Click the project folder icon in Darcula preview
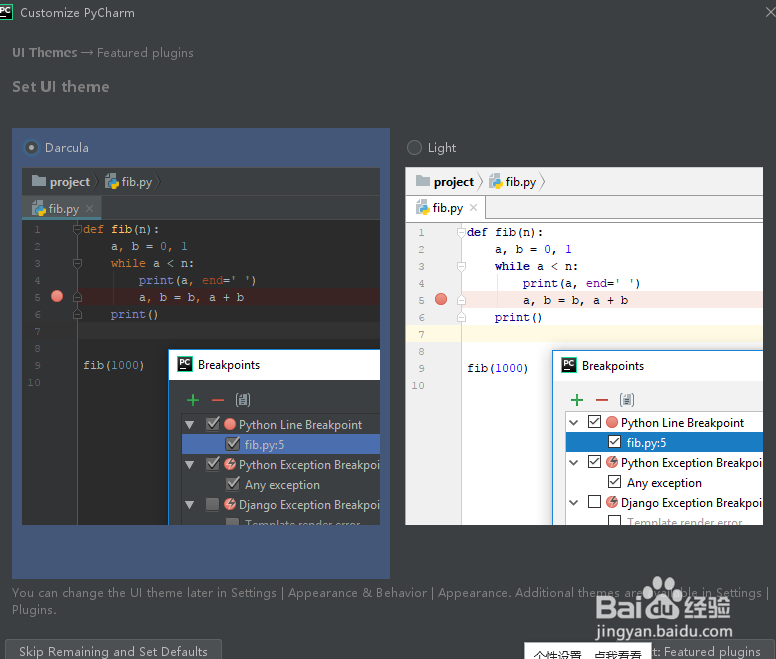This screenshot has height=659, width=776. (39, 181)
